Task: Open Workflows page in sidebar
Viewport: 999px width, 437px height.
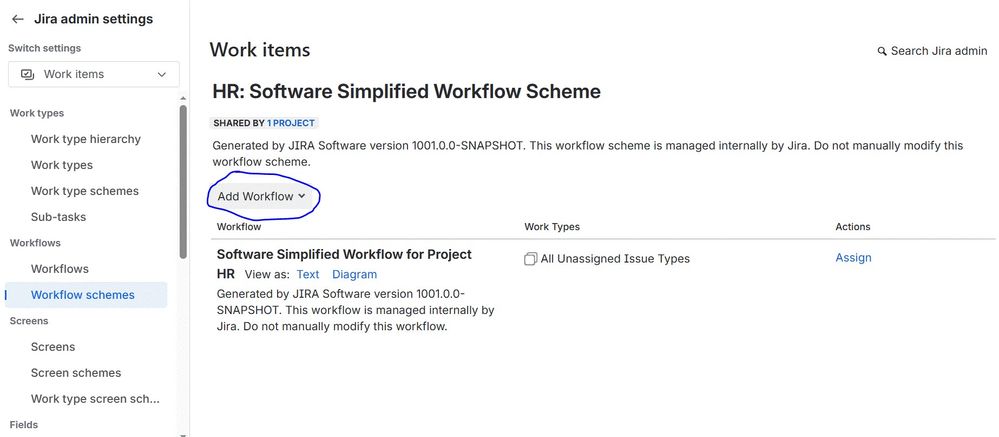Action: (x=60, y=269)
